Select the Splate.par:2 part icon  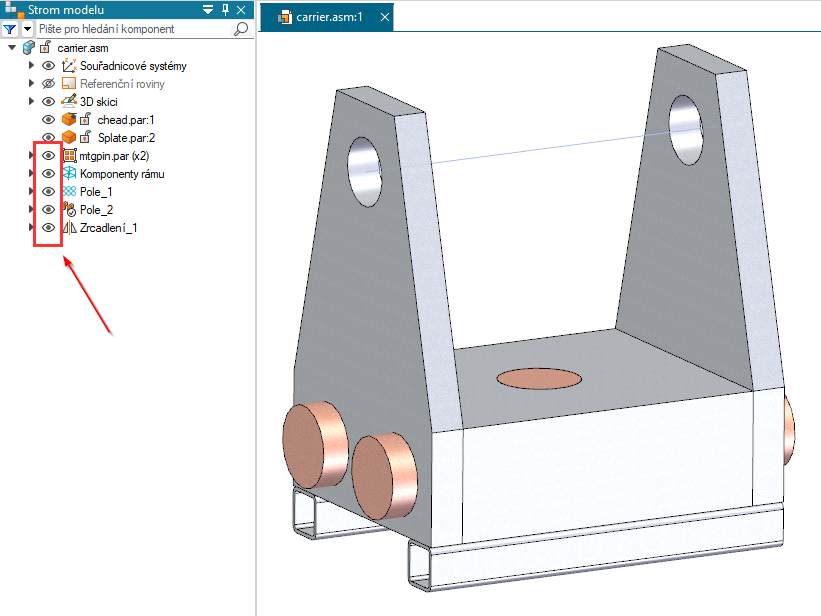click(x=69, y=138)
